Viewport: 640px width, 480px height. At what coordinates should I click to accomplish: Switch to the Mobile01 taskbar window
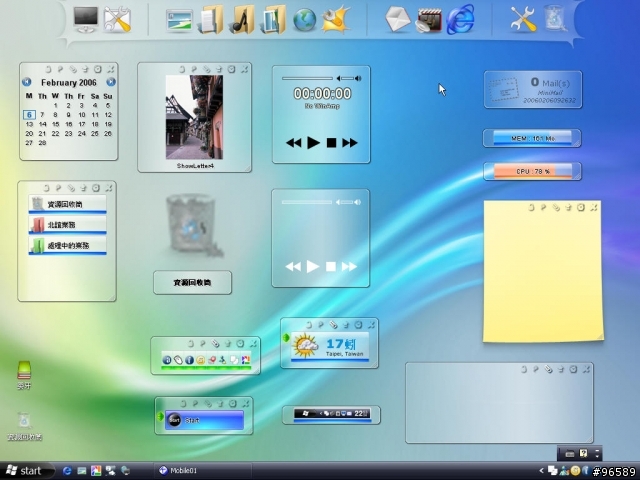203,471
